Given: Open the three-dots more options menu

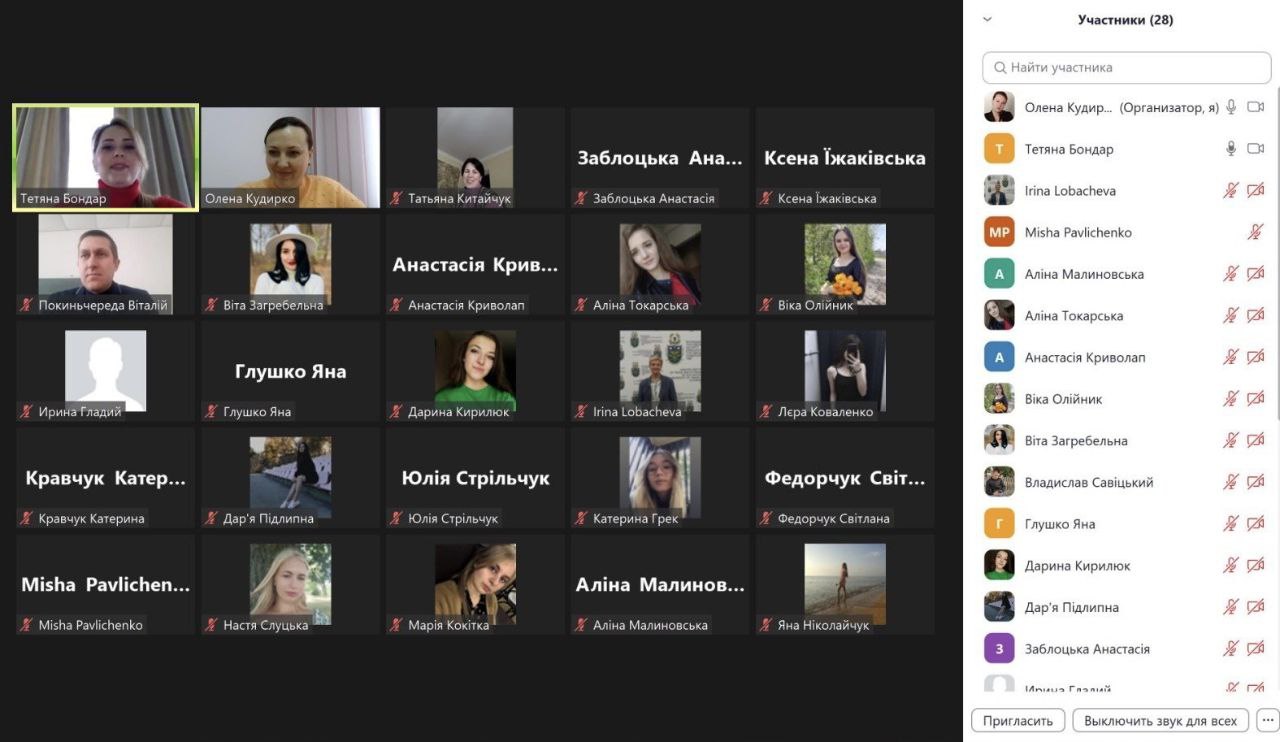Looking at the screenshot, I should 1267,720.
